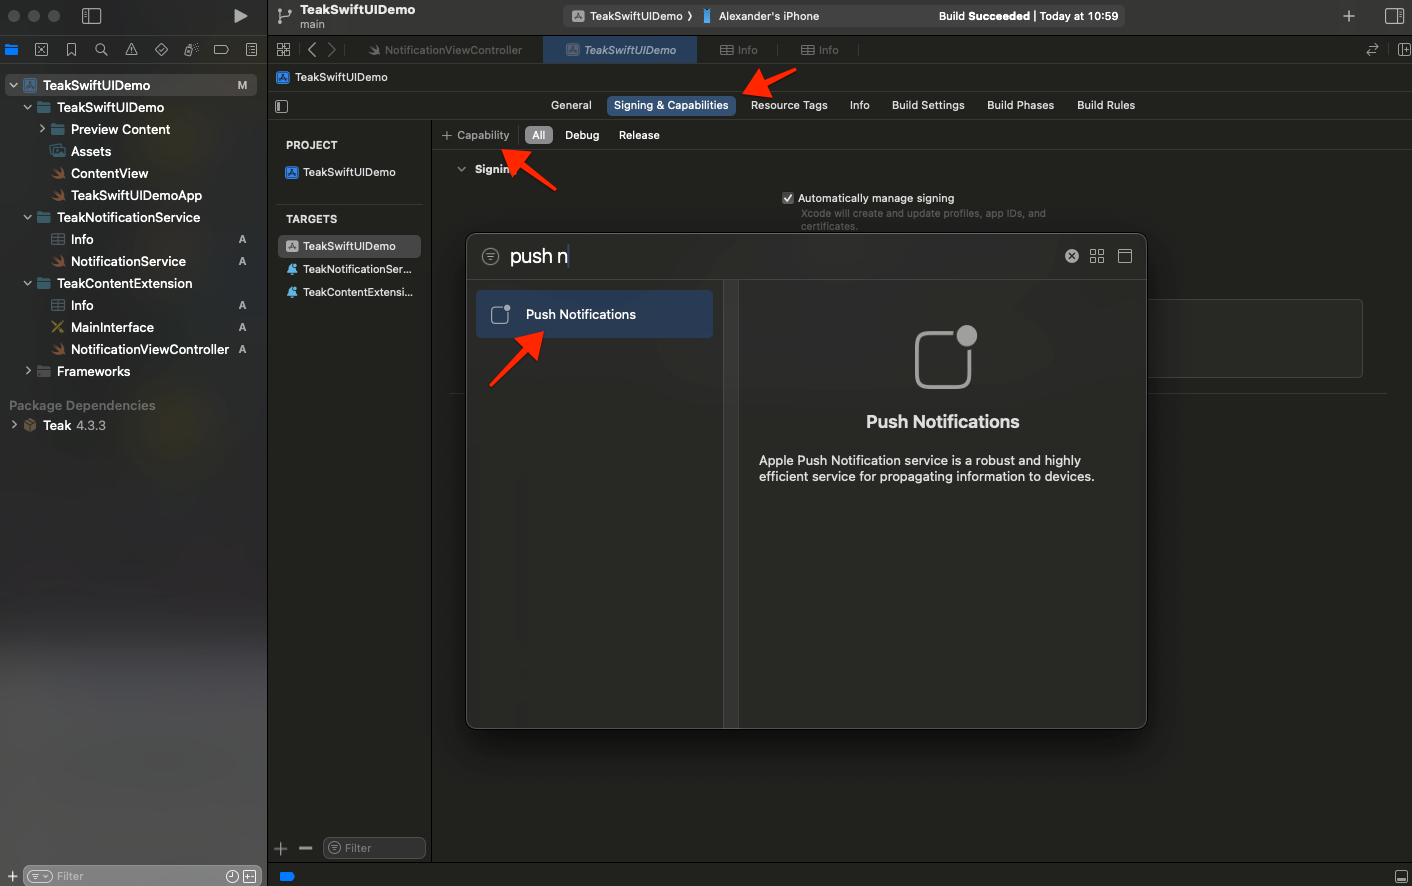Expand the Teak 4.3.3 package

click(13, 425)
